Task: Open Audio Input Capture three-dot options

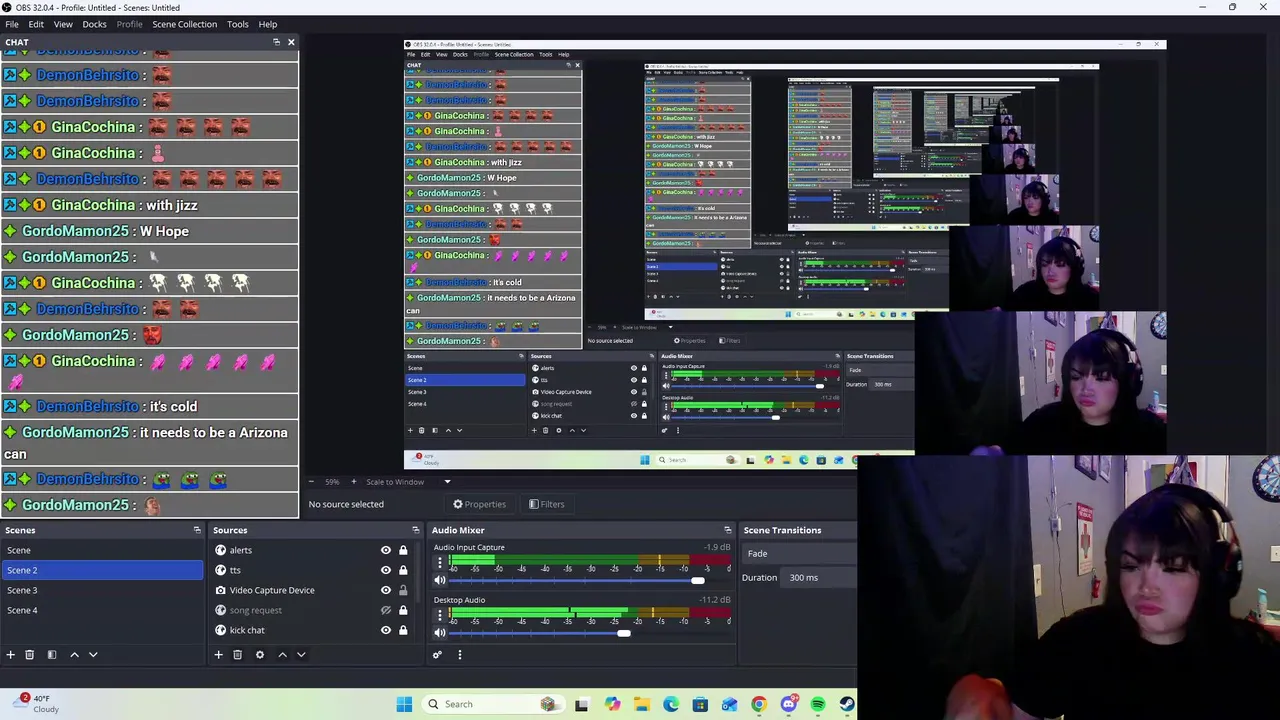Action: pos(440,563)
